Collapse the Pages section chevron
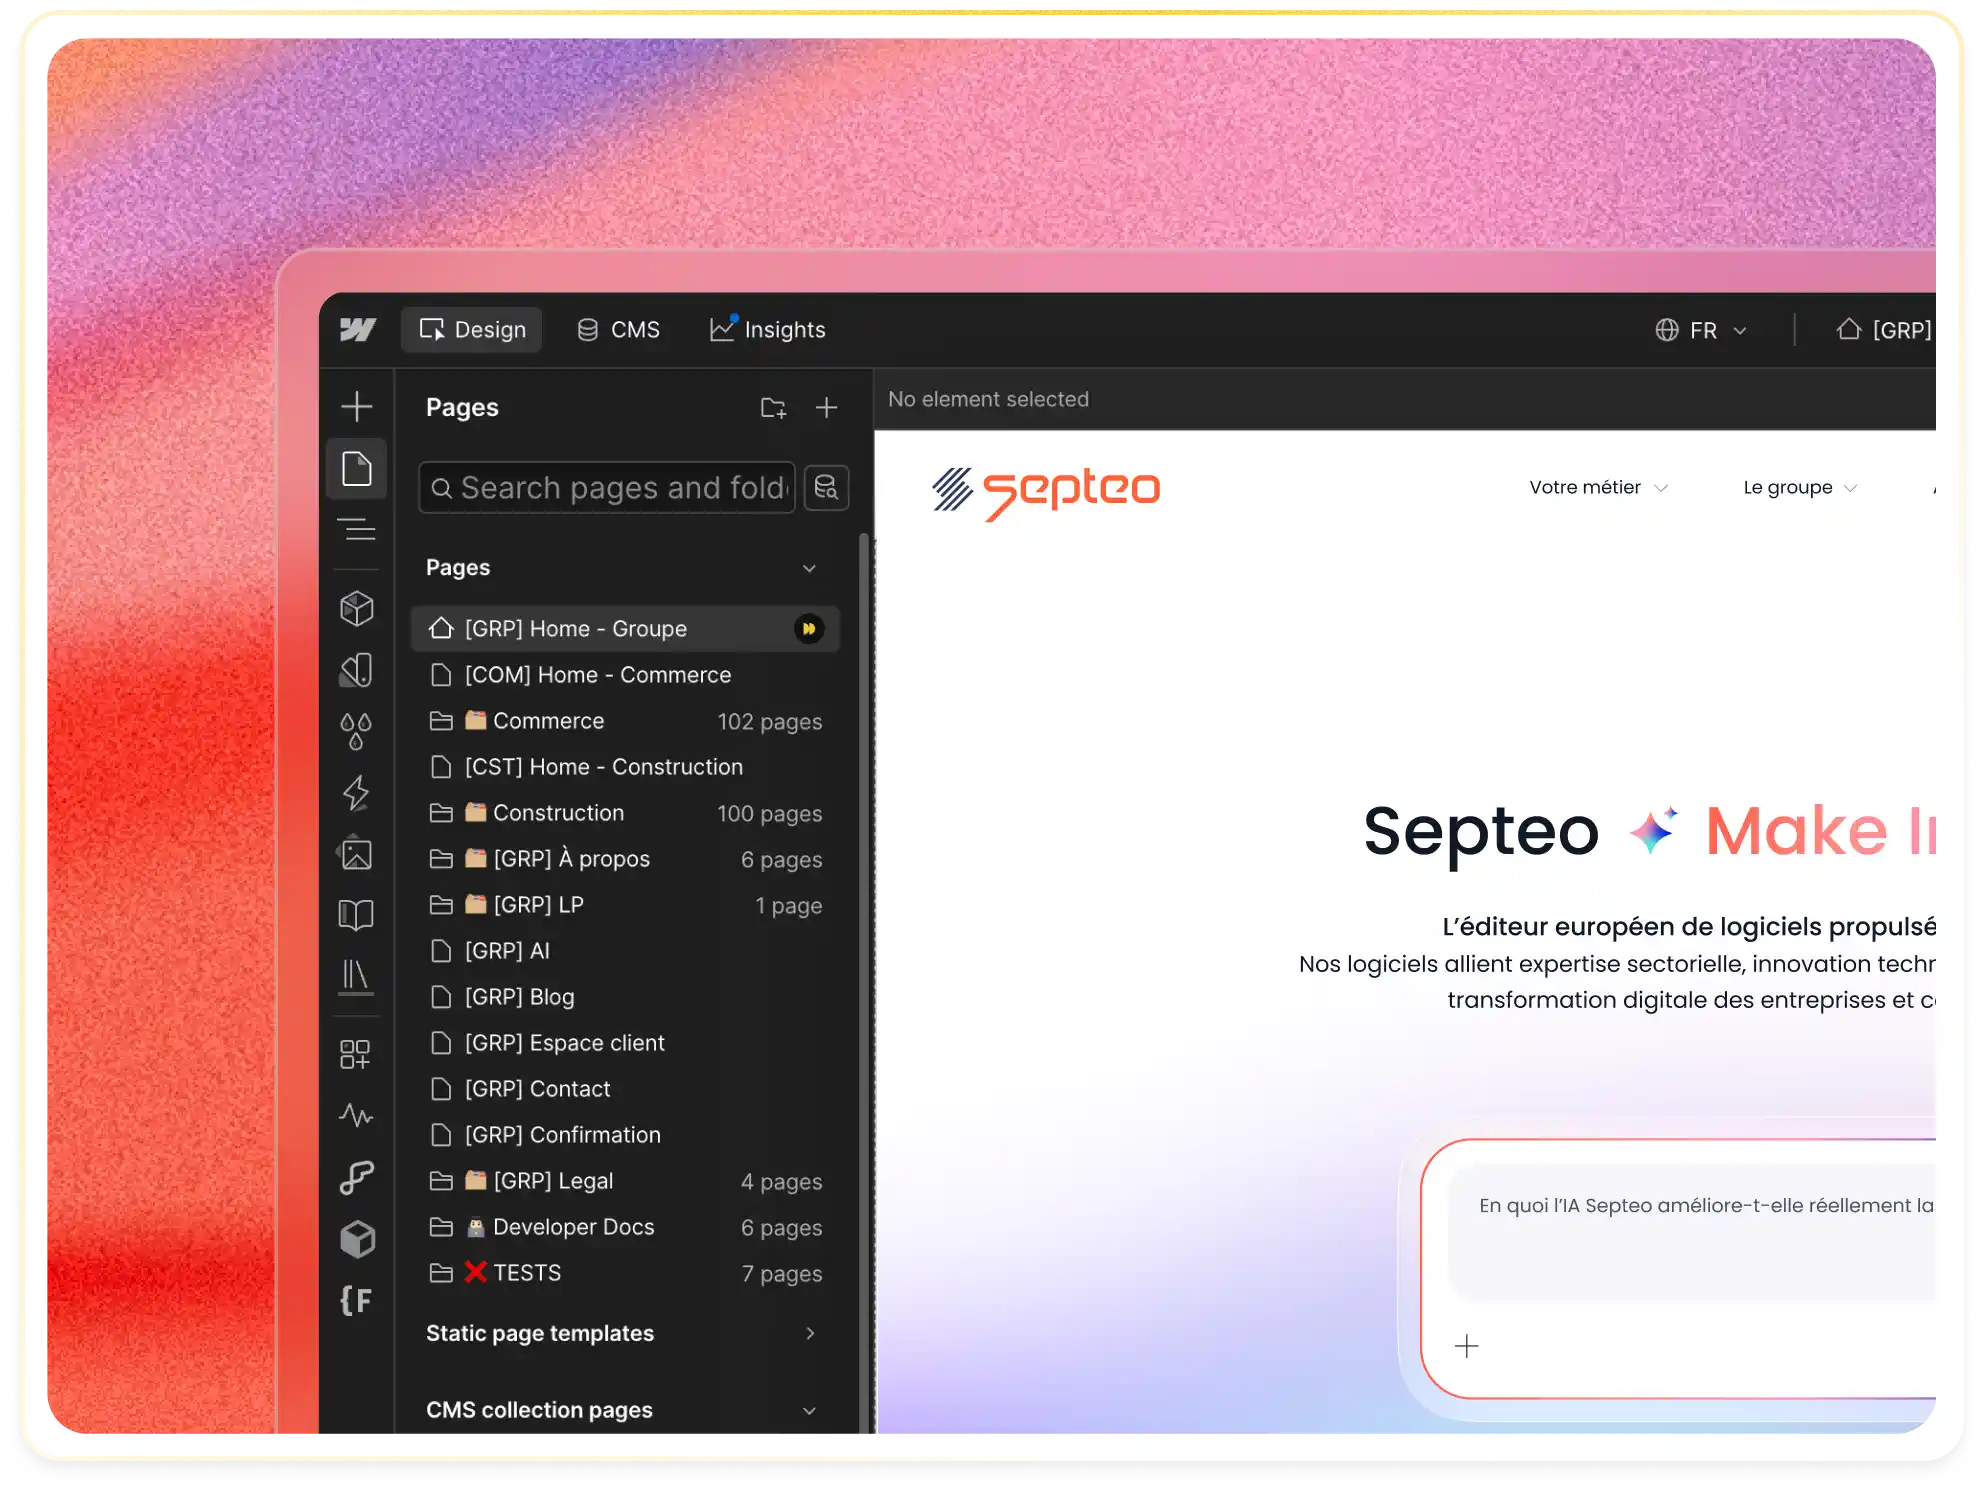 809,568
